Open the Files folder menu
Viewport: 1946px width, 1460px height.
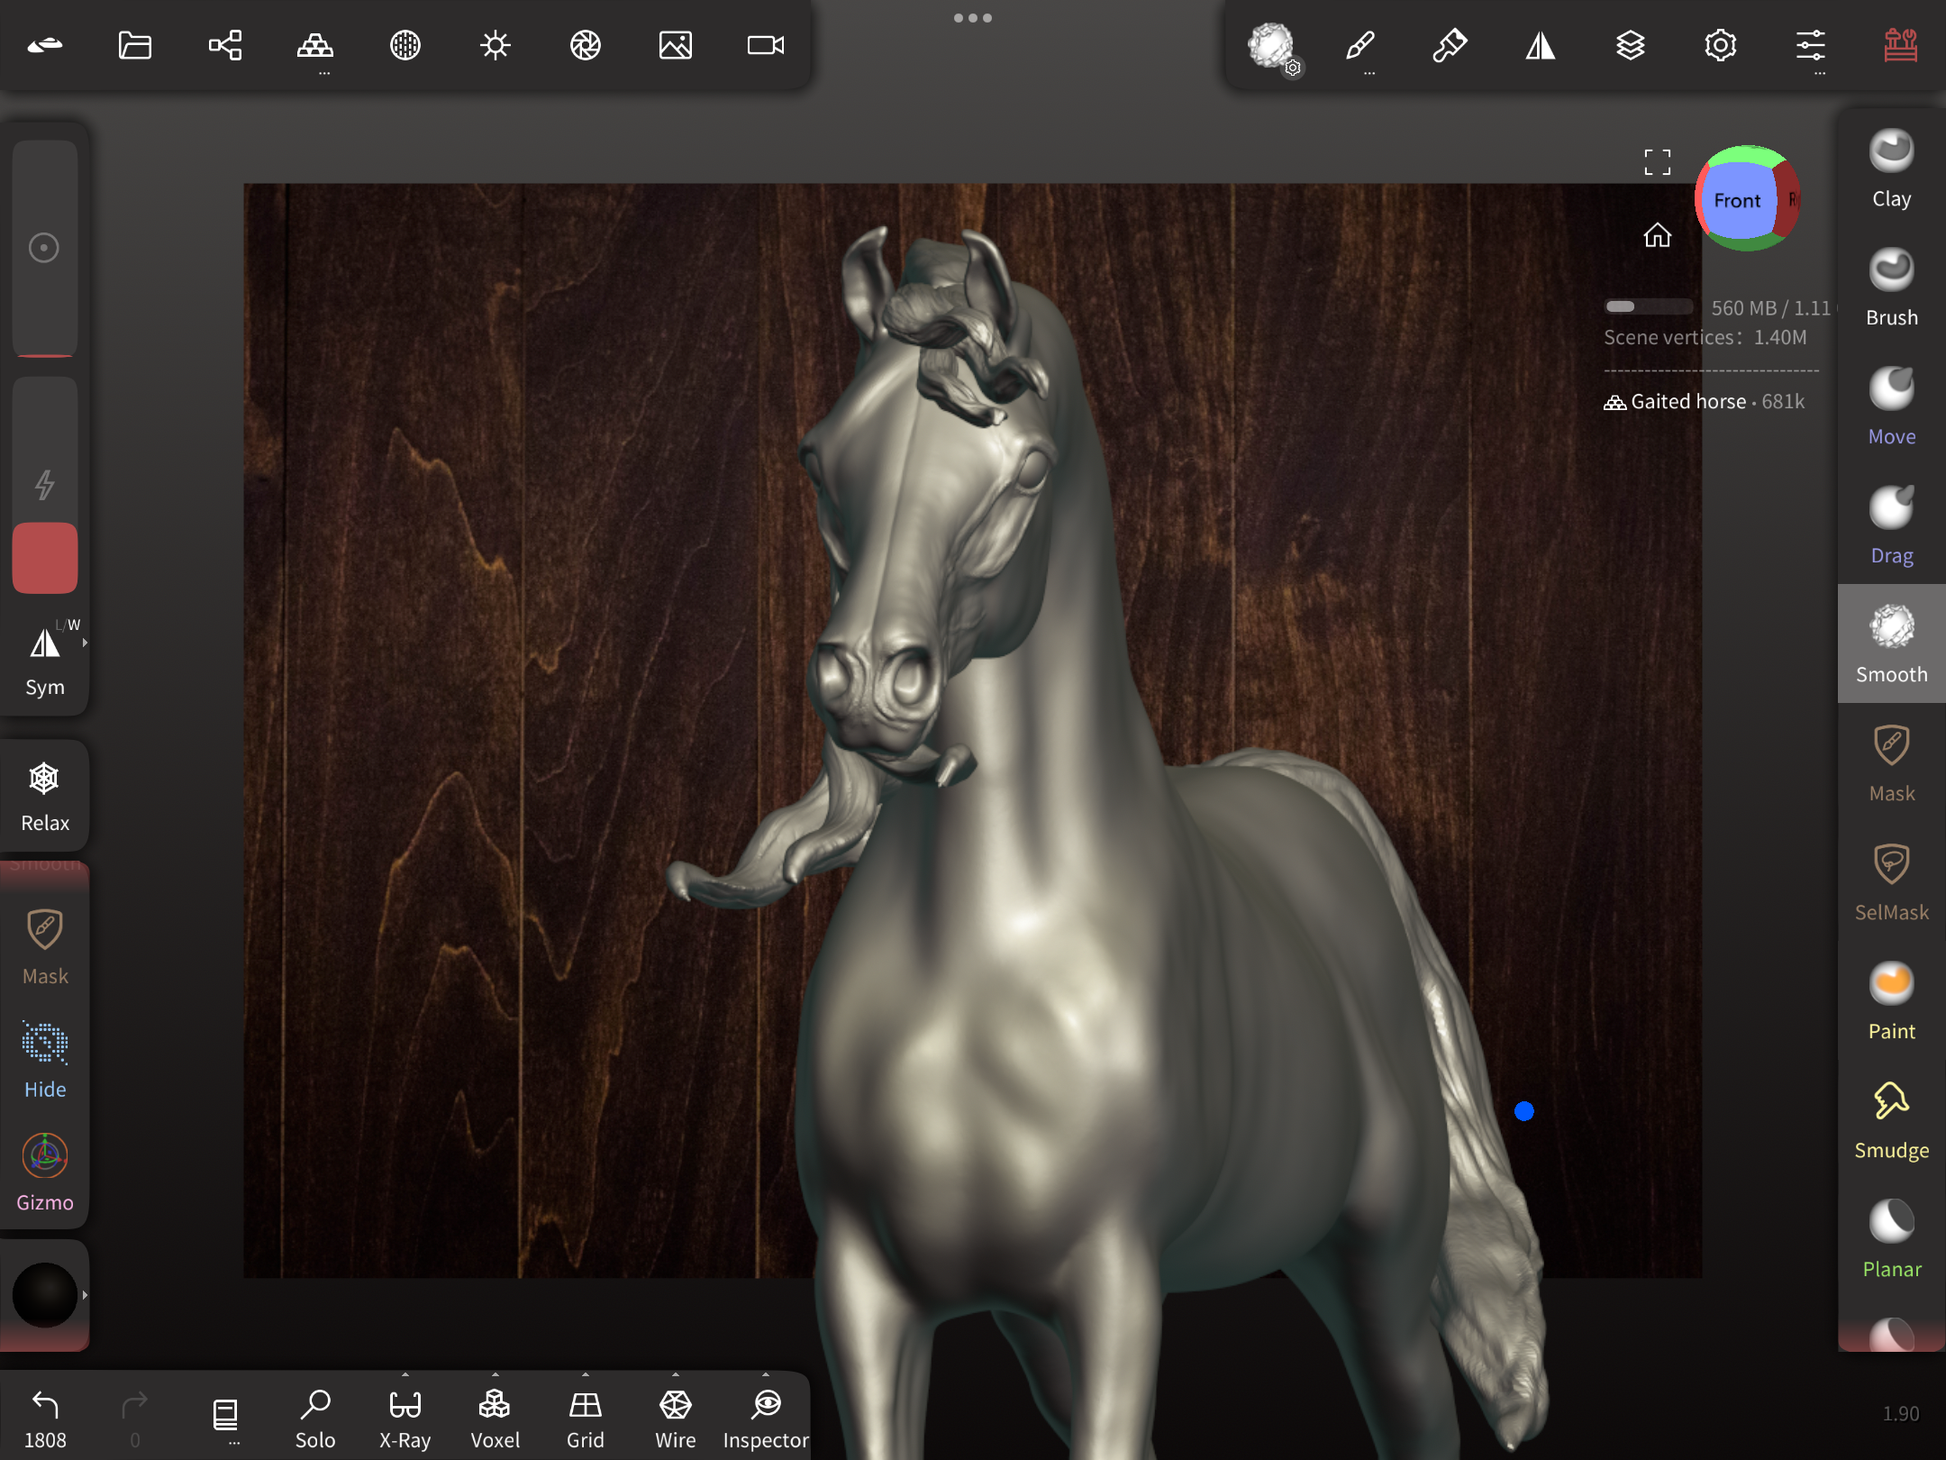coord(135,45)
